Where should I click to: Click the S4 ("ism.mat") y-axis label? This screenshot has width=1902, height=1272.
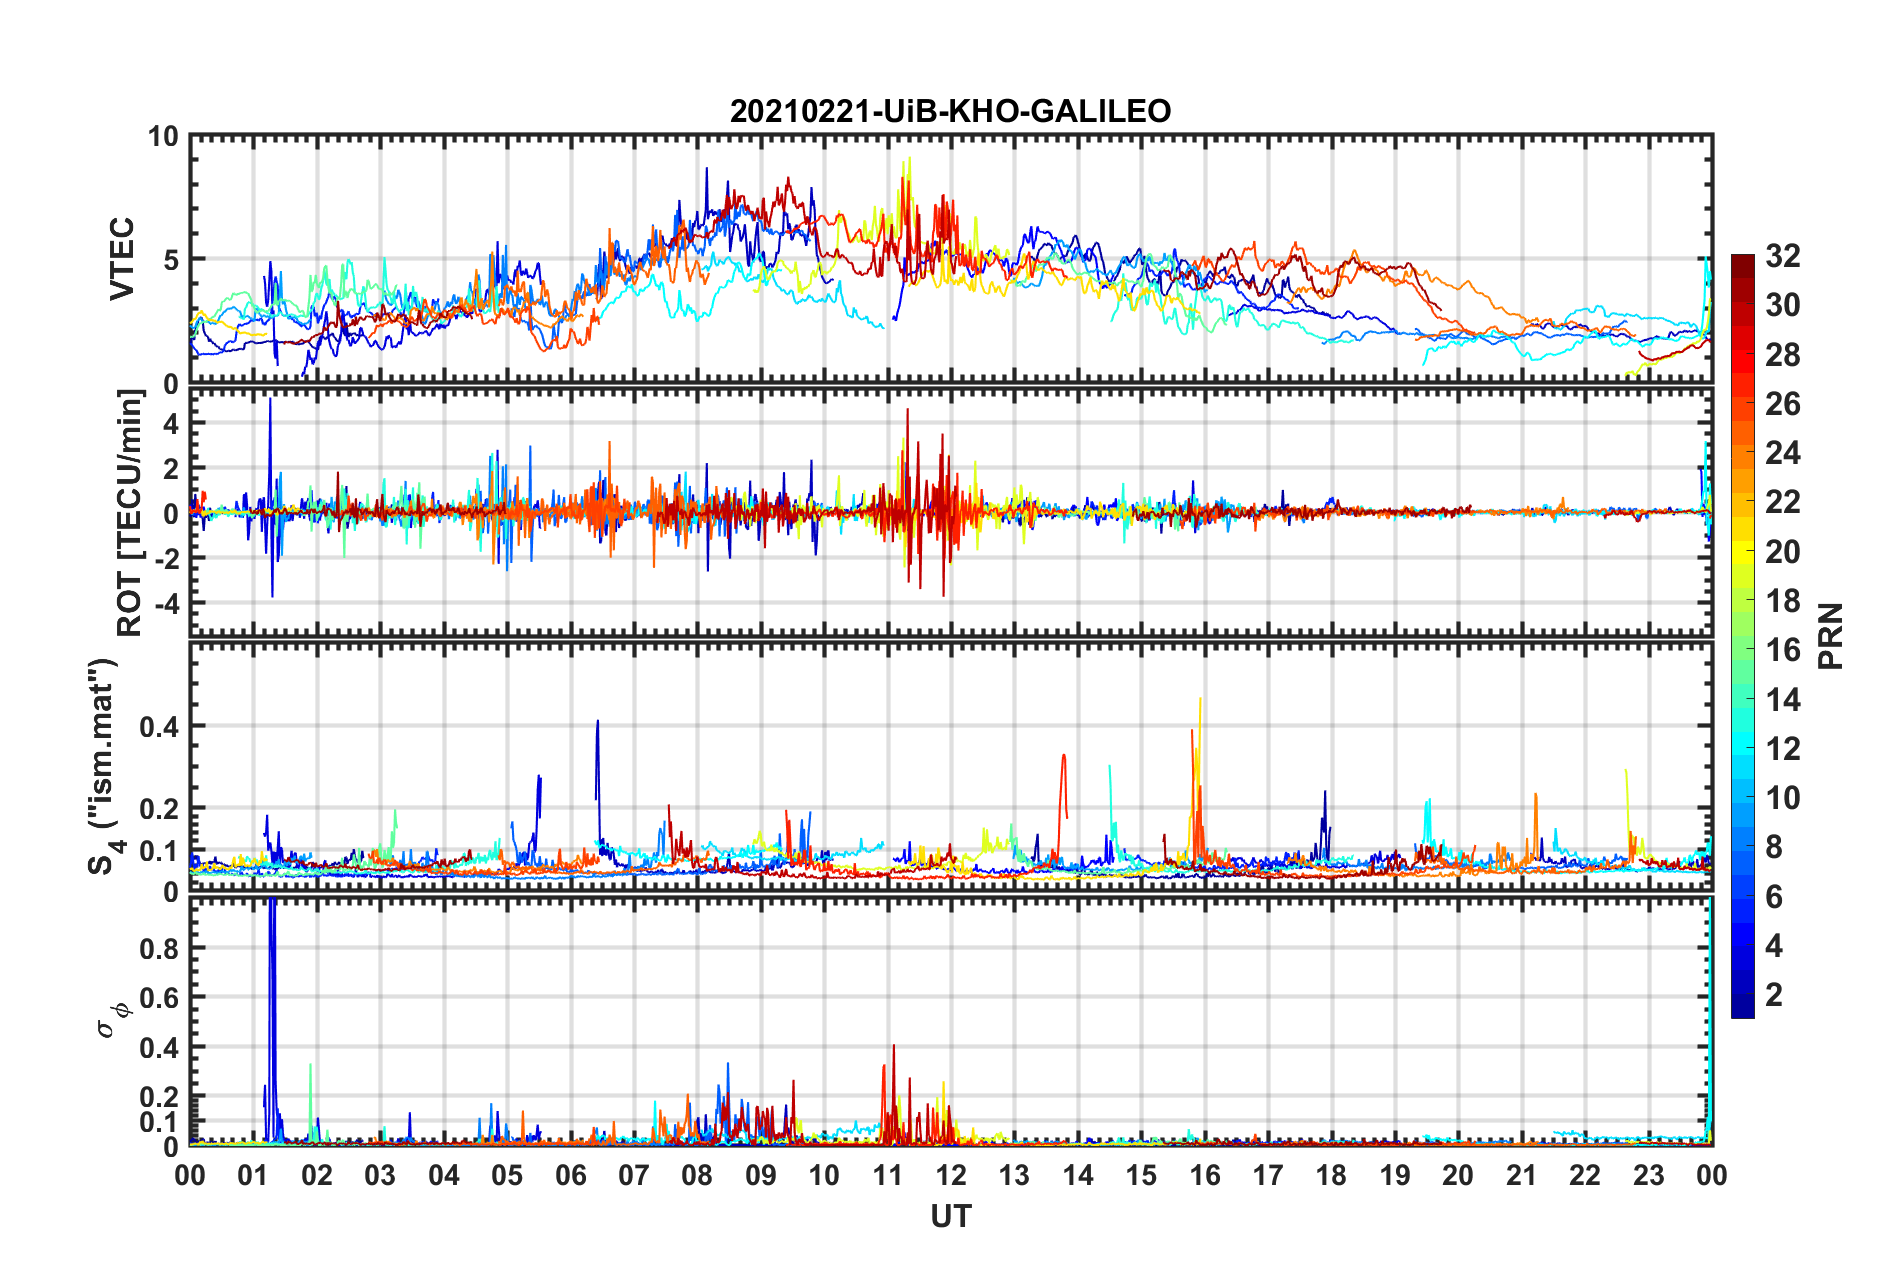tap(106, 766)
